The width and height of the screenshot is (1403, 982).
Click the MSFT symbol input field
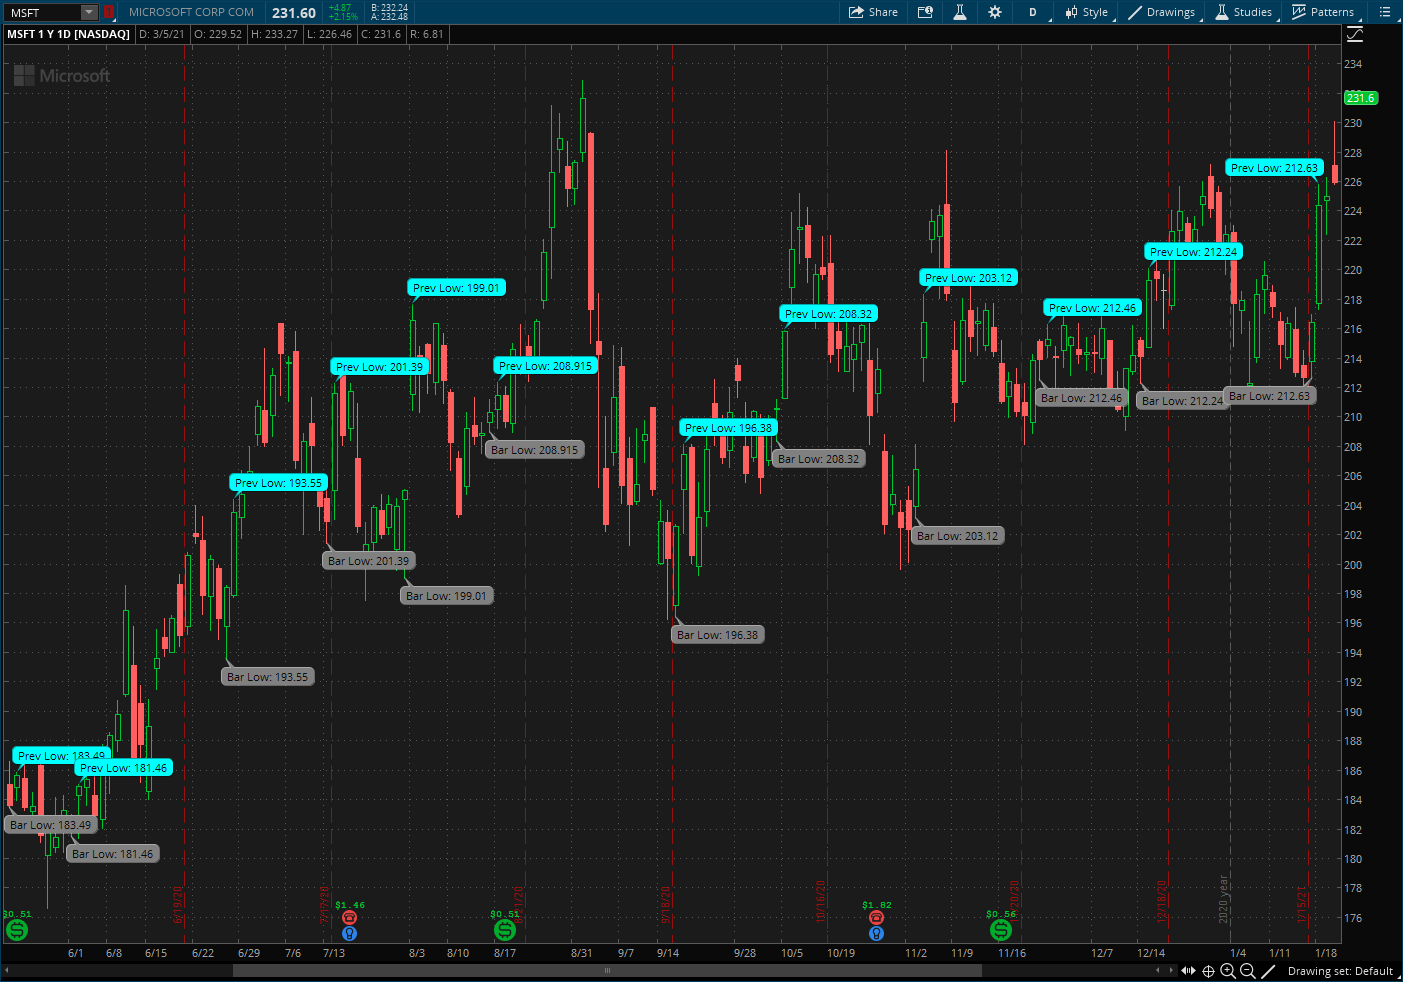[x=44, y=12]
